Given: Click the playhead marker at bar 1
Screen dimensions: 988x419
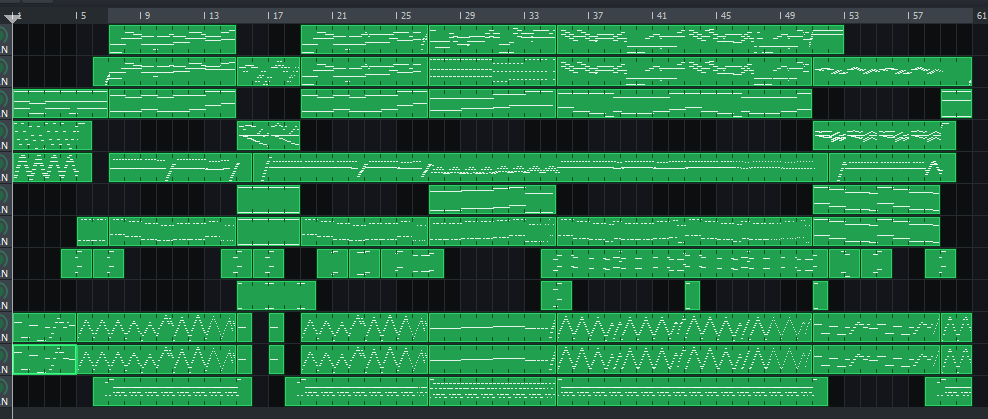Looking at the screenshot, I should click(11, 17).
